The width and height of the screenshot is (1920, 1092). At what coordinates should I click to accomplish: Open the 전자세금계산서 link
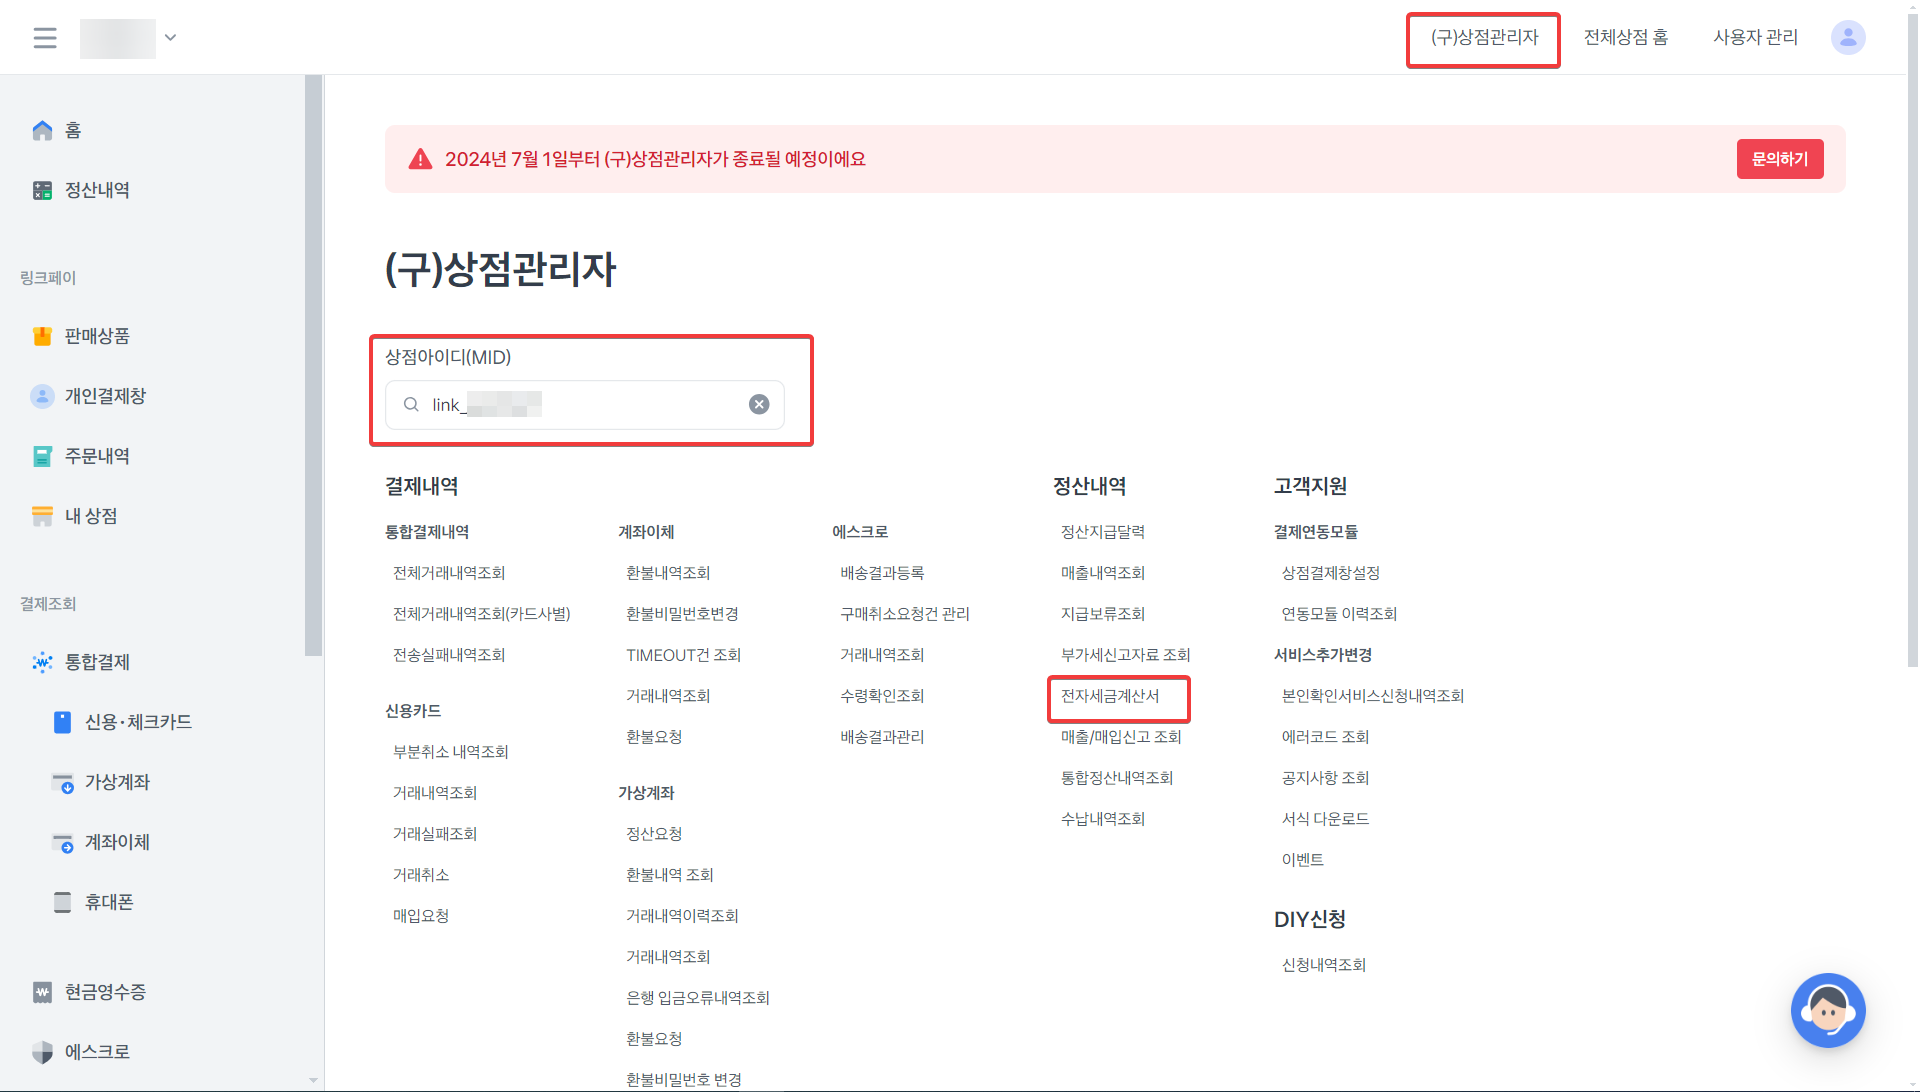tap(1110, 697)
